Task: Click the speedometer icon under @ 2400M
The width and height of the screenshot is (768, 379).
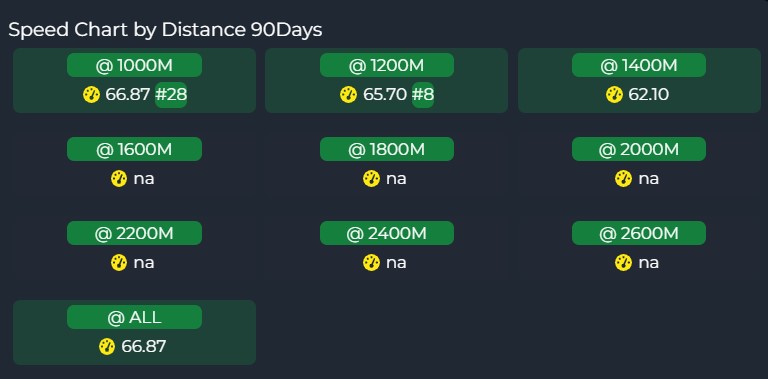Action: tap(371, 263)
